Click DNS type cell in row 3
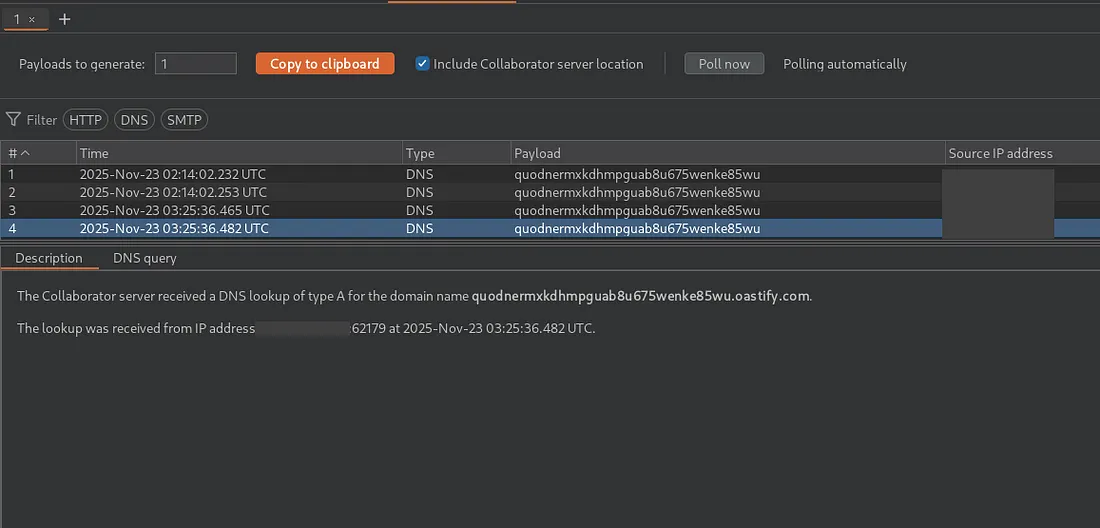Screen dimensions: 1100x528 click(457, 210)
